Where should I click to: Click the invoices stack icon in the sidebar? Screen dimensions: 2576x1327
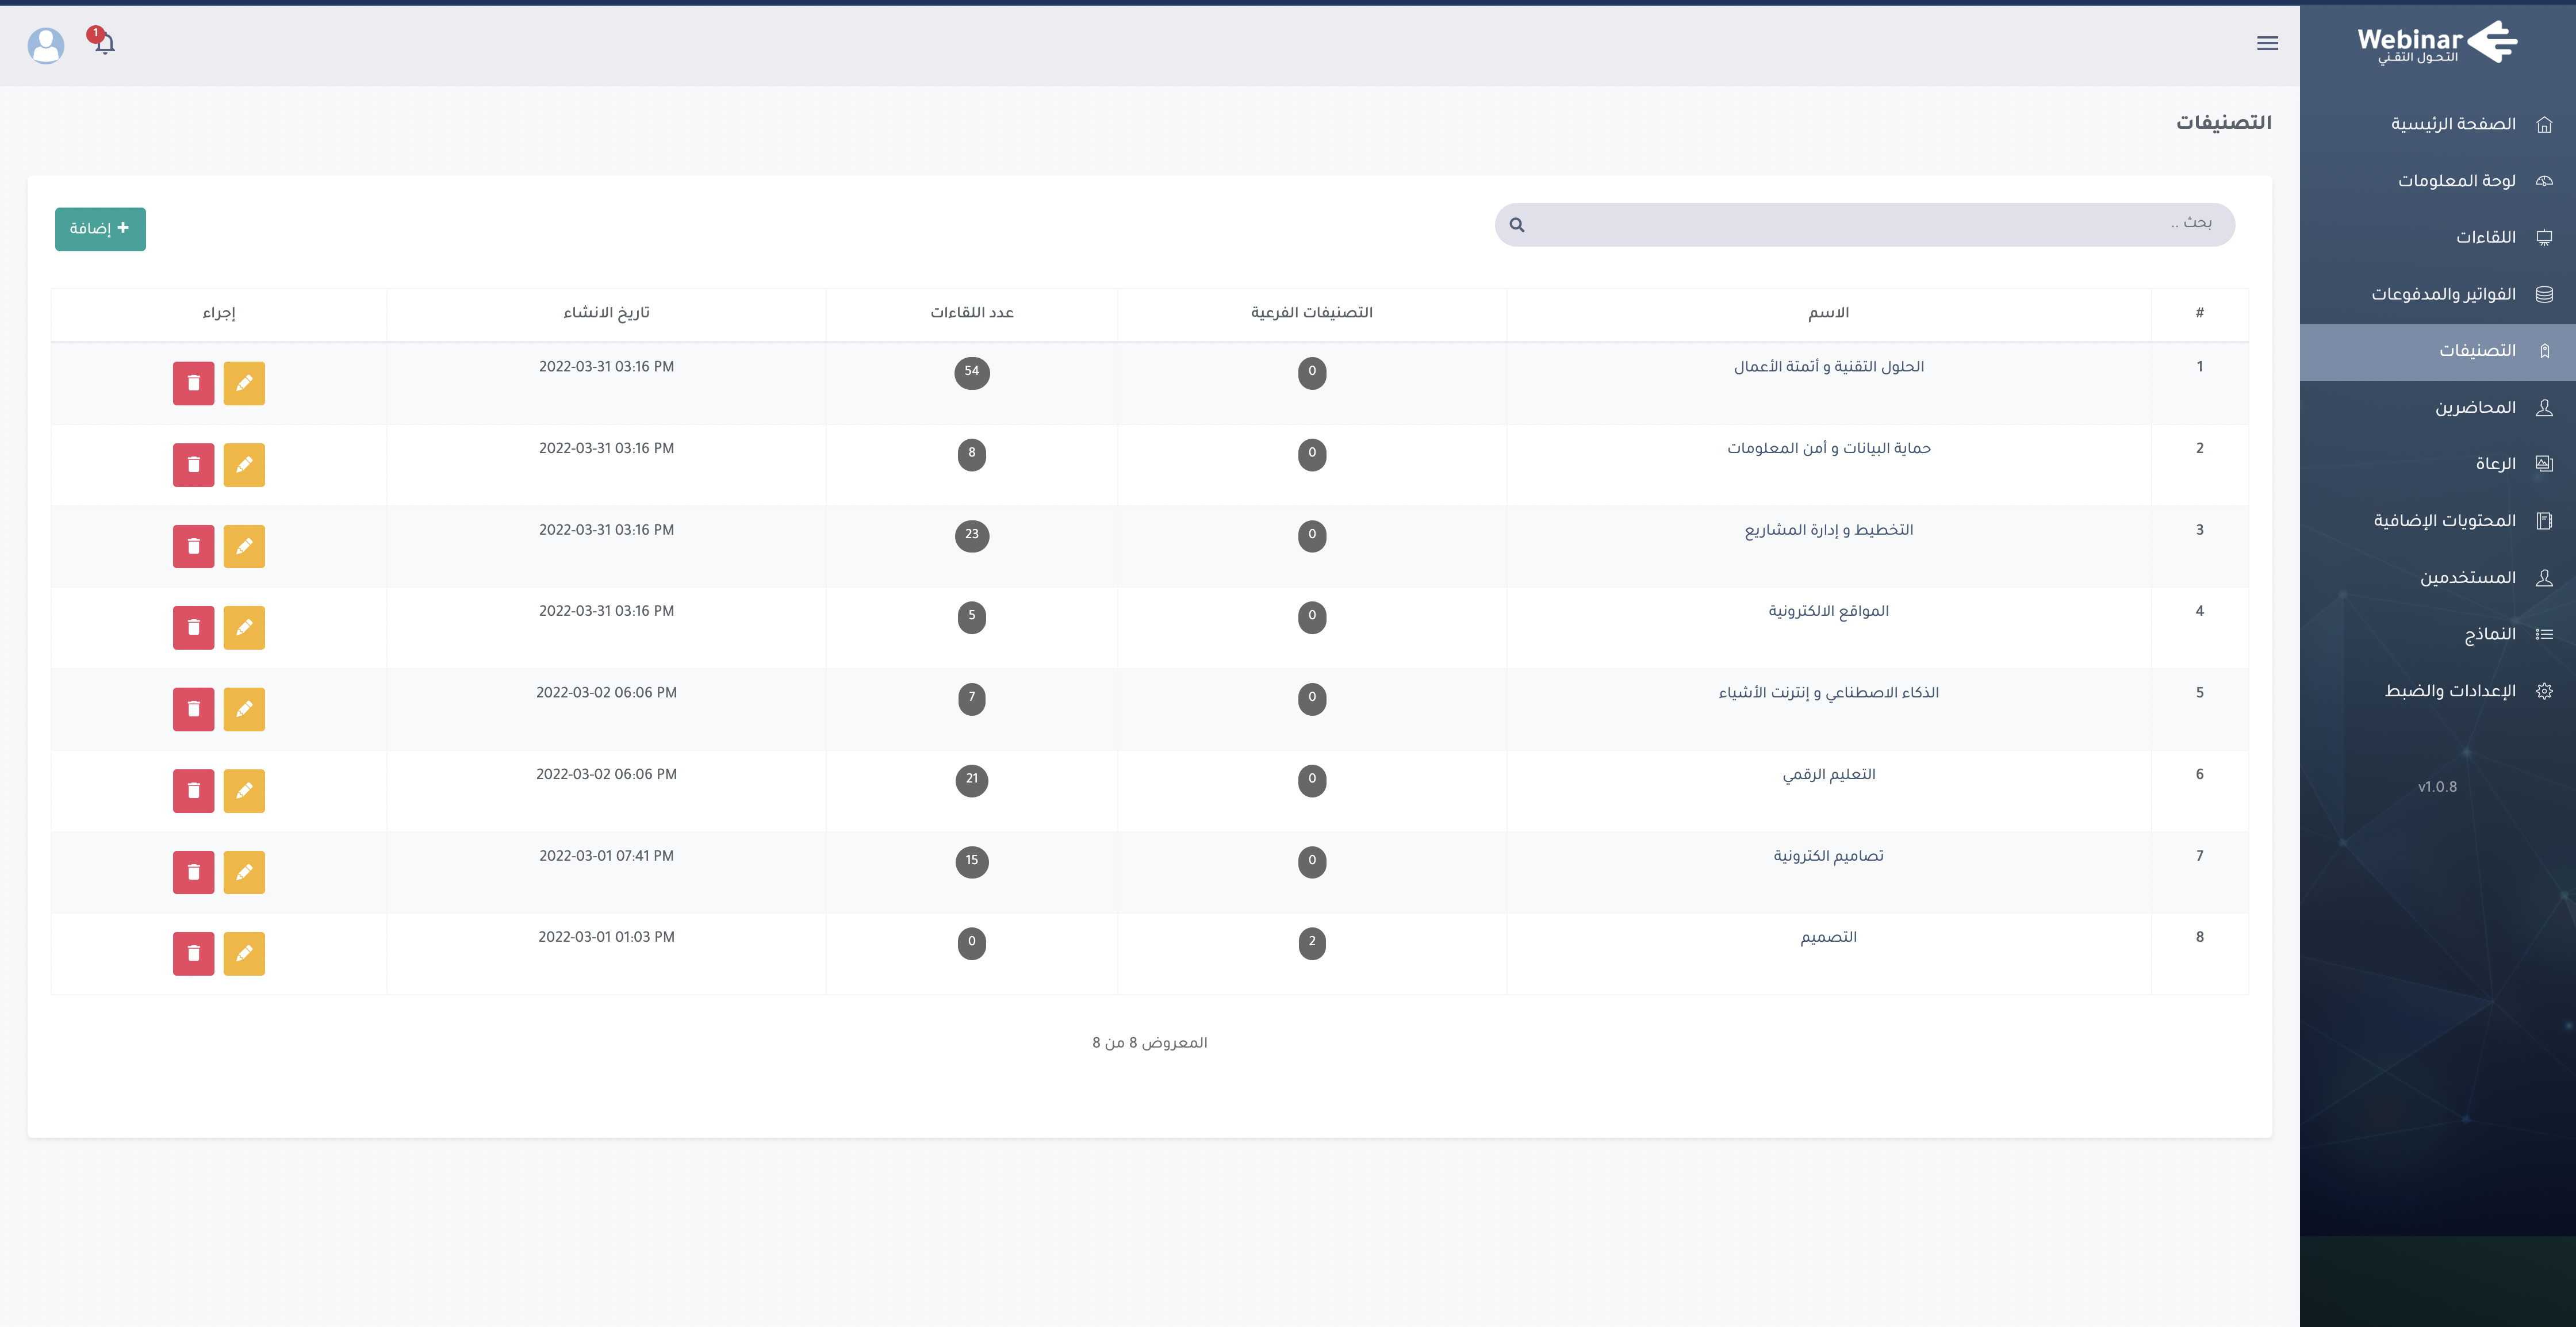pyautogui.click(x=2544, y=294)
